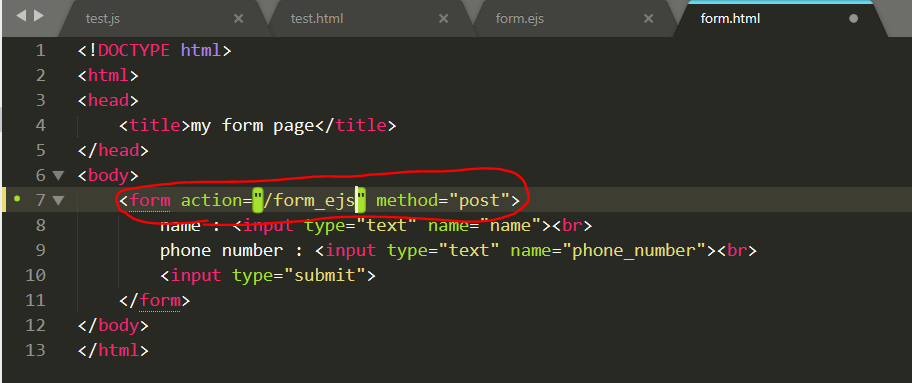Screen dimensions: 912x383
Task: Go to previous tab with left arrow
Action: click(x=21, y=16)
